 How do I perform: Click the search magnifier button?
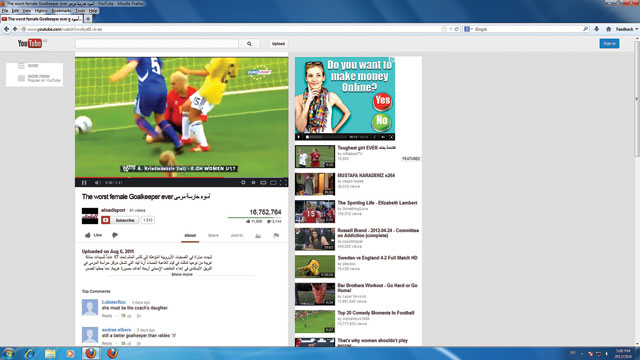pyautogui.click(x=249, y=44)
